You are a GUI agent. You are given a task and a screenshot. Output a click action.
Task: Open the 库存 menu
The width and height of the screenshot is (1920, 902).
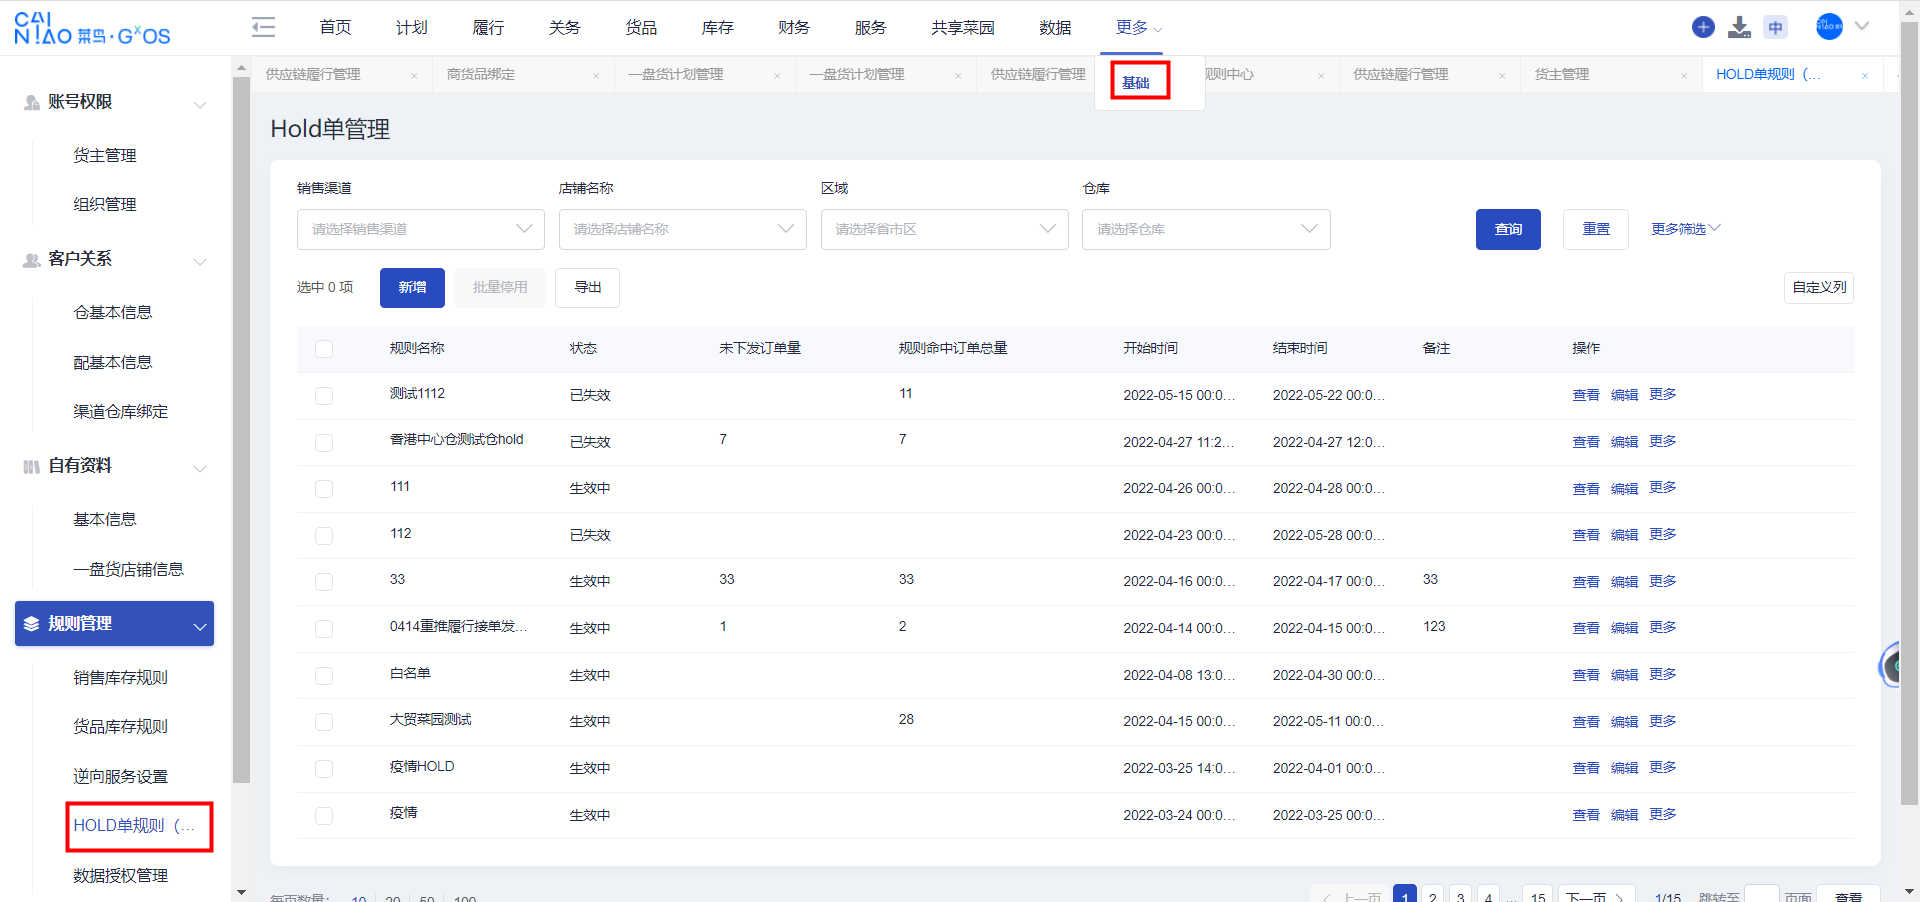[718, 27]
